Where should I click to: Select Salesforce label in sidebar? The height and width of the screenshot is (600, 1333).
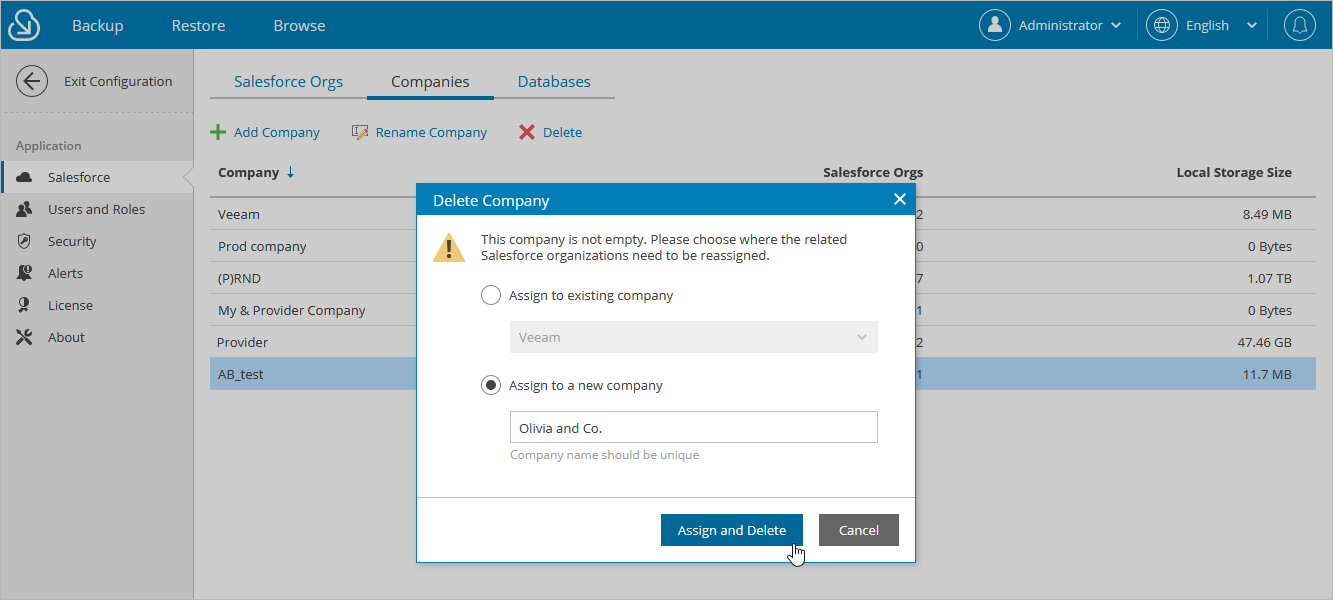click(x=79, y=177)
